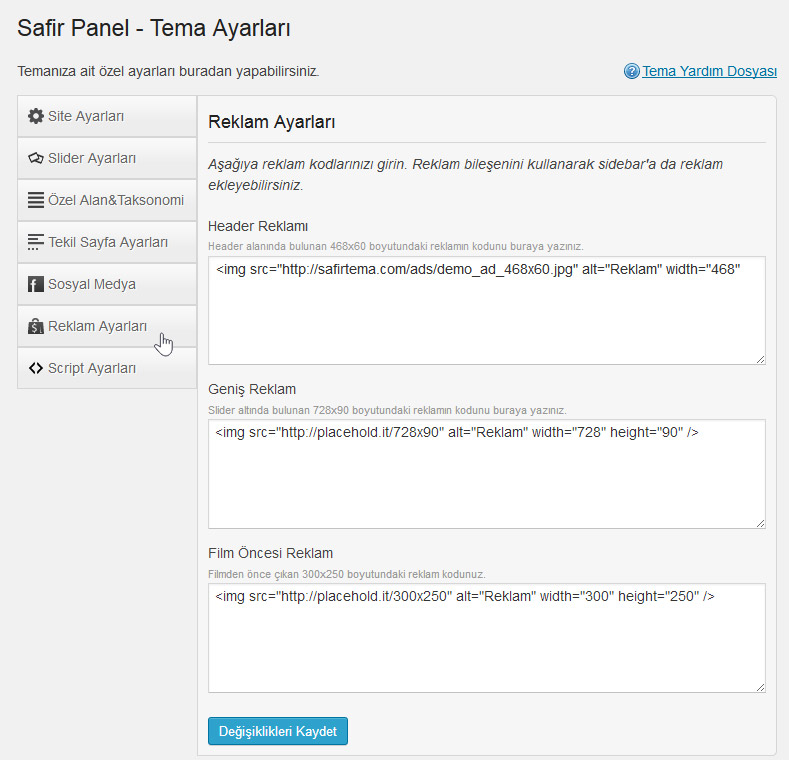Go to the Sosyal Medya tab
This screenshot has height=760, width=789.
[107, 284]
